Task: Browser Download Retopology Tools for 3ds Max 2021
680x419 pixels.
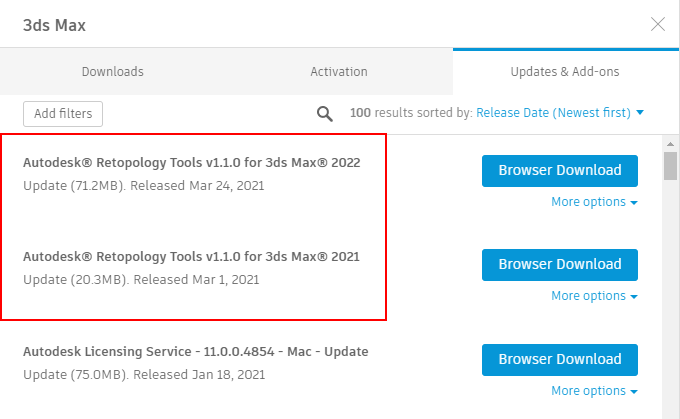Action: coord(559,265)
